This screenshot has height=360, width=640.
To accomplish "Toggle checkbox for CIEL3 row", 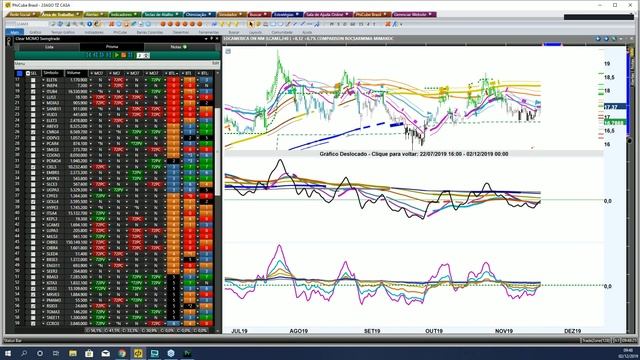I will tap(33, 167).
